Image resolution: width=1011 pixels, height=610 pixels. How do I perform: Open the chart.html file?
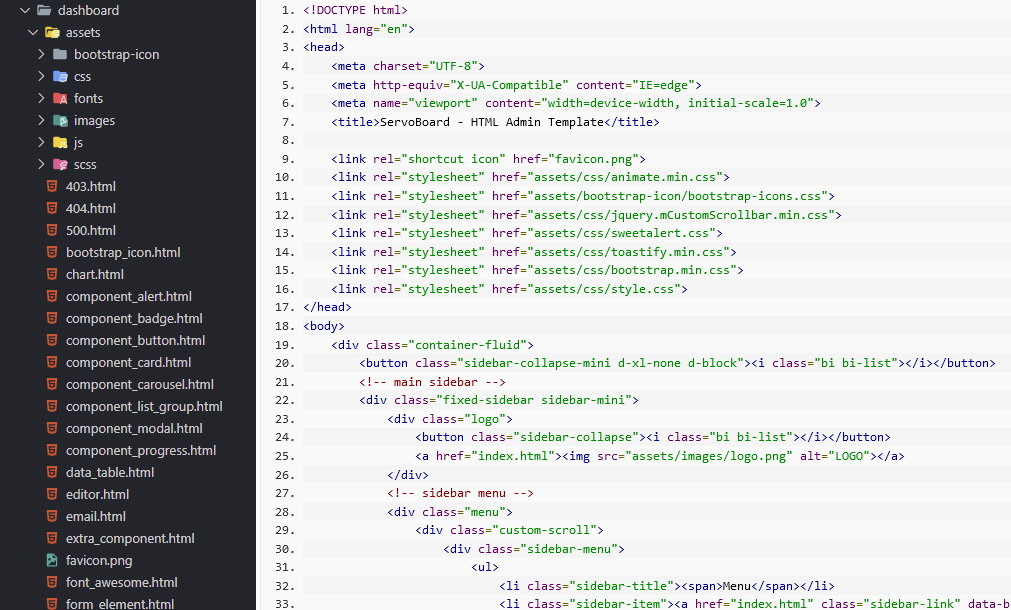[95, 274]
